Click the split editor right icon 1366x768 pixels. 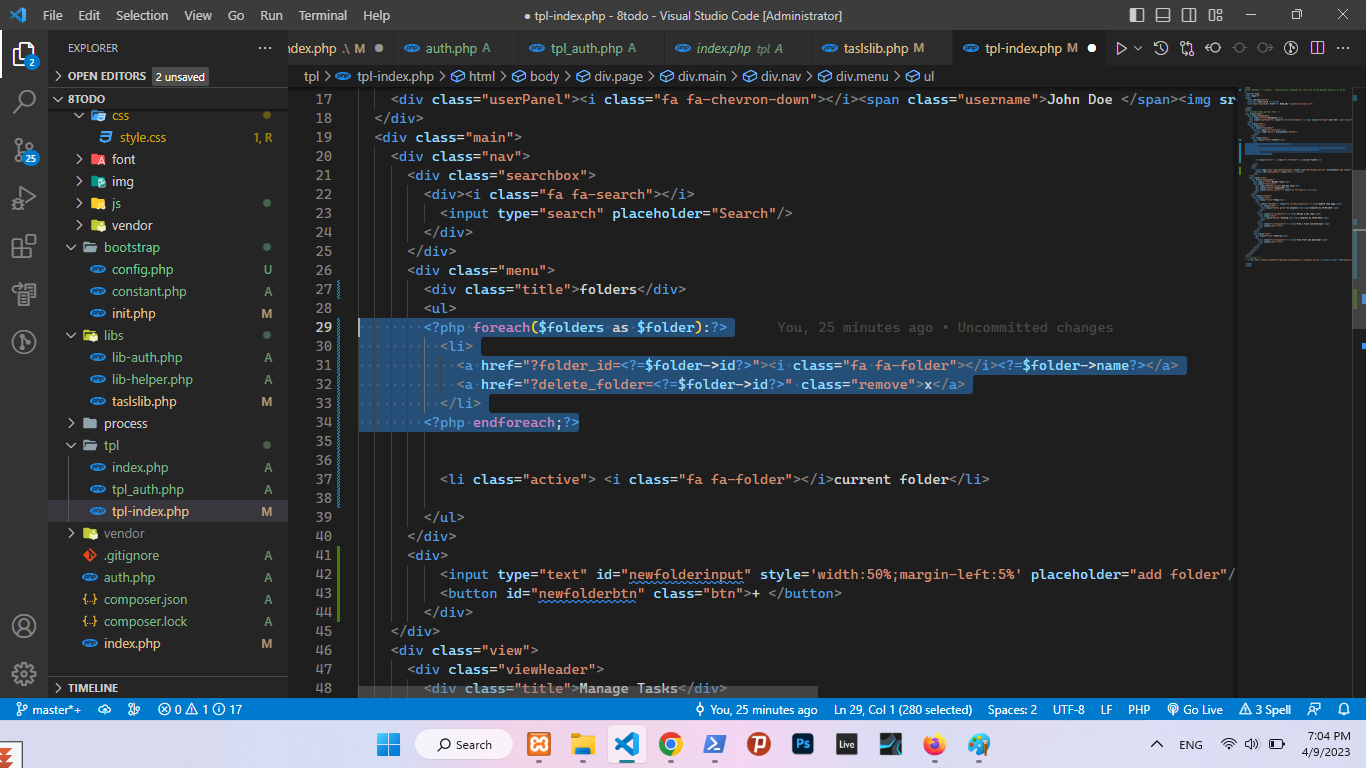point(1317,48)
